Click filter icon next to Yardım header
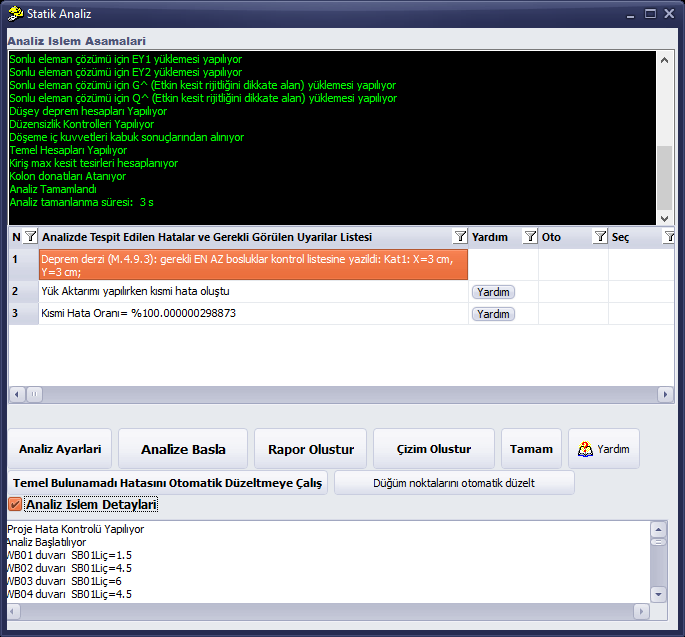Viewport: 685px width, 637px height. pyautogui.click(x=530, y=237)
